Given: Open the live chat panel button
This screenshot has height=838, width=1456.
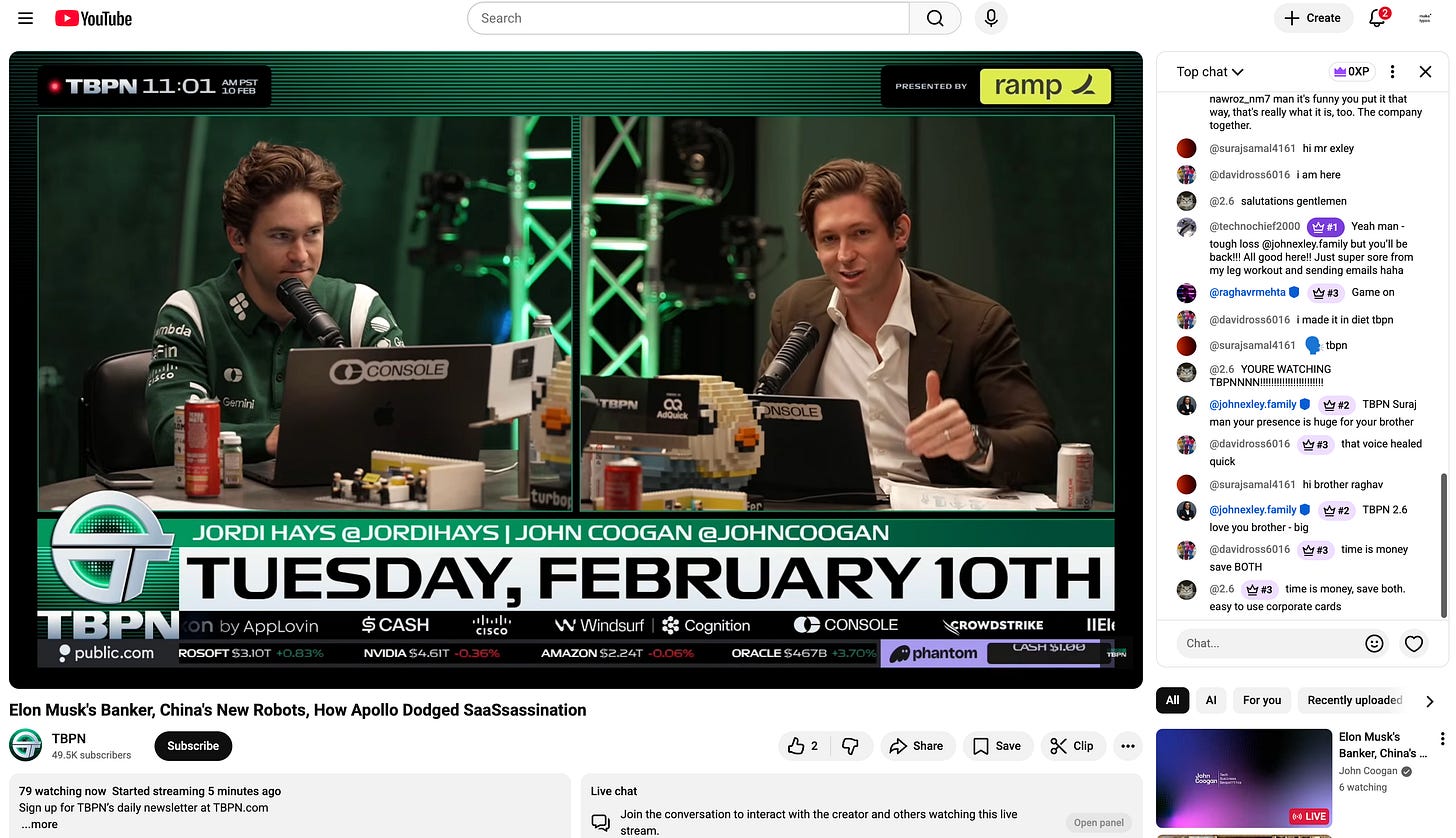Looking at the screenshot, I should tap(1099, 823).
